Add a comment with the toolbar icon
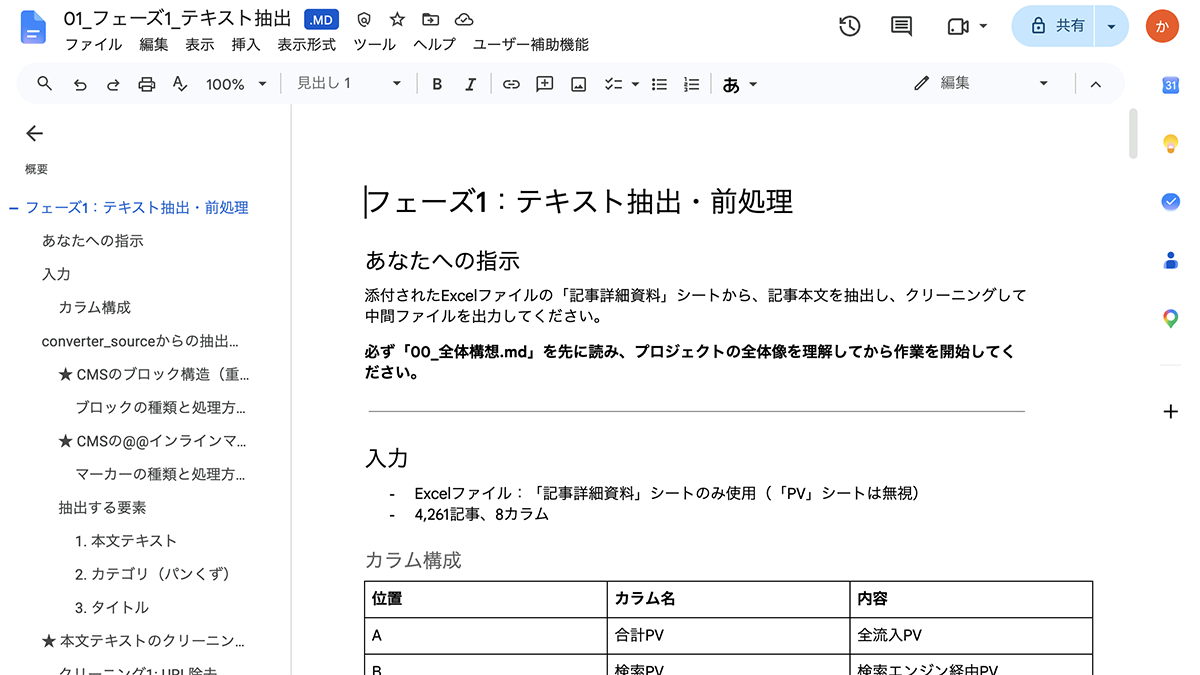Viewport: 1200px width, 675px height. [x=545, y=84]
